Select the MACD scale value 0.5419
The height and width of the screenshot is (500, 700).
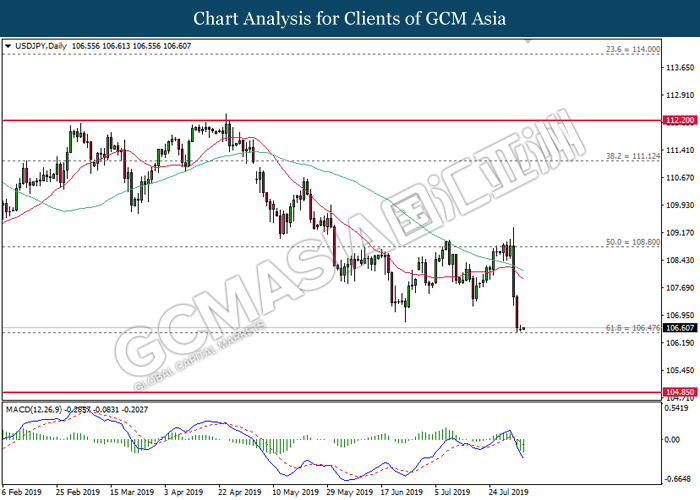676,408
